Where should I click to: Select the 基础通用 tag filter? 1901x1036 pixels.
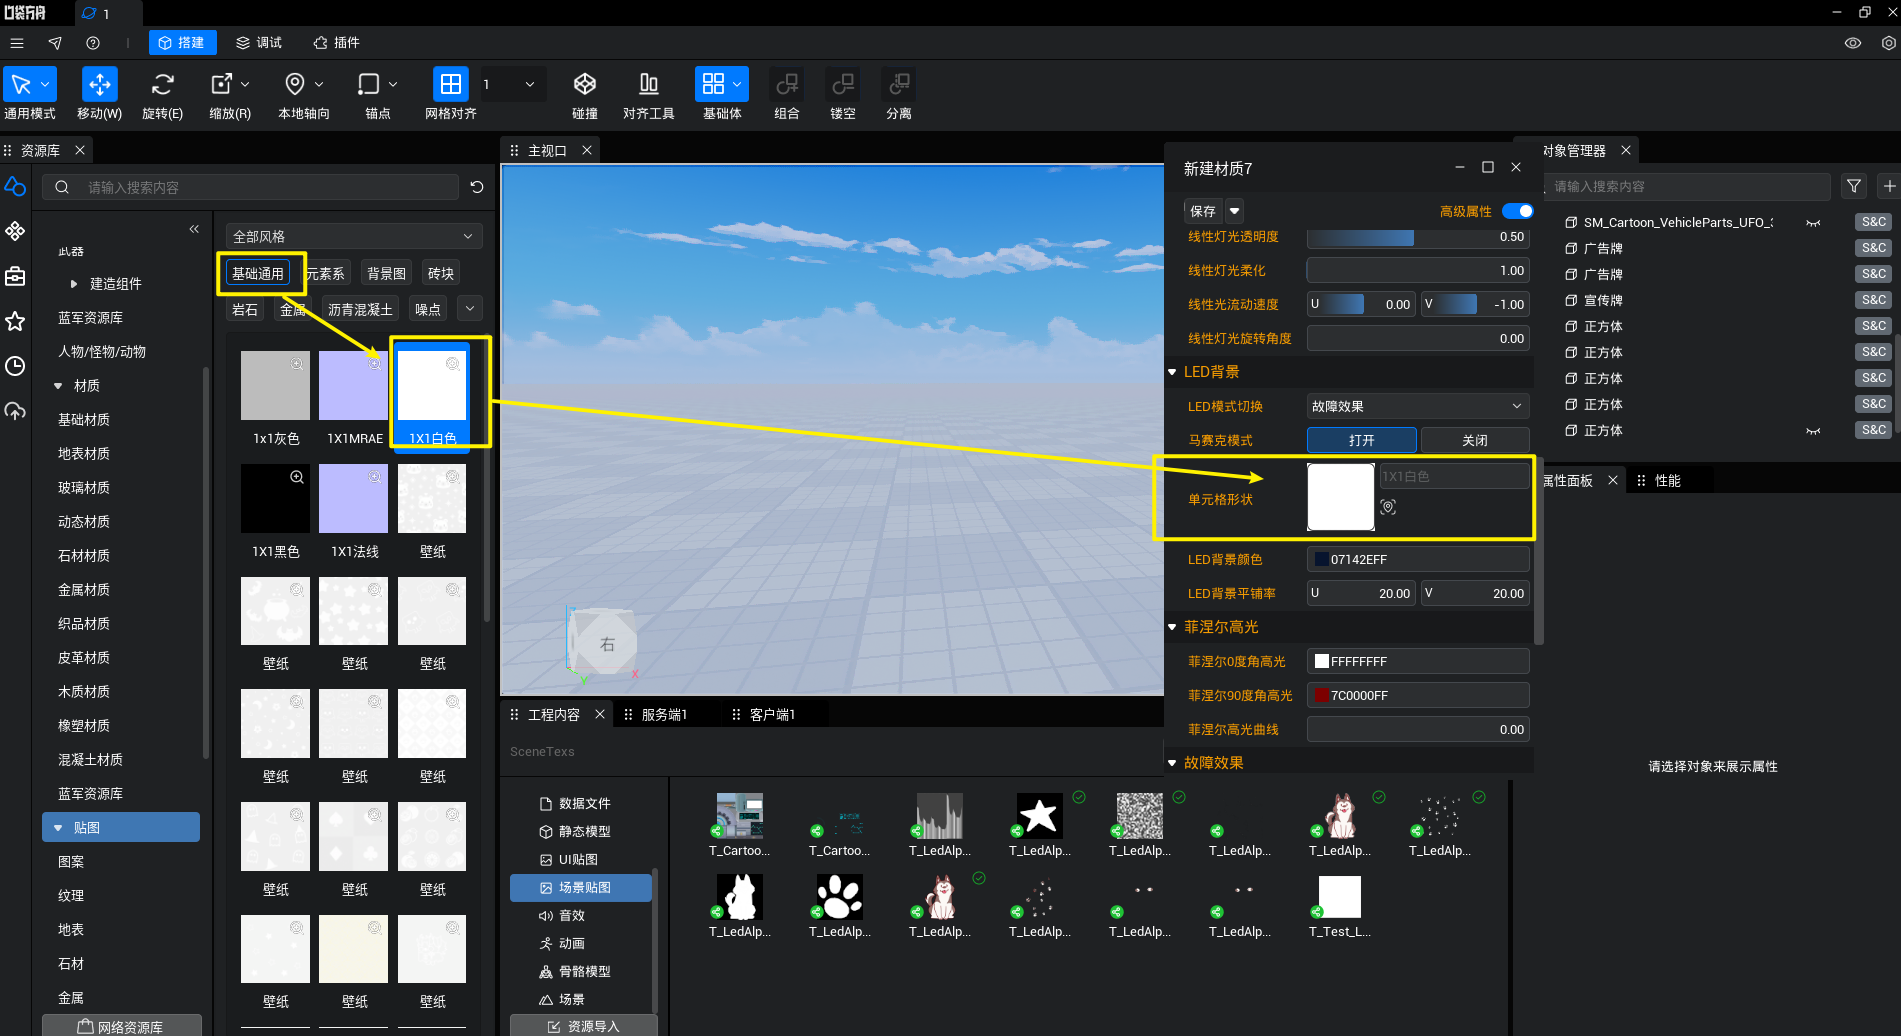tap(258, 274)
